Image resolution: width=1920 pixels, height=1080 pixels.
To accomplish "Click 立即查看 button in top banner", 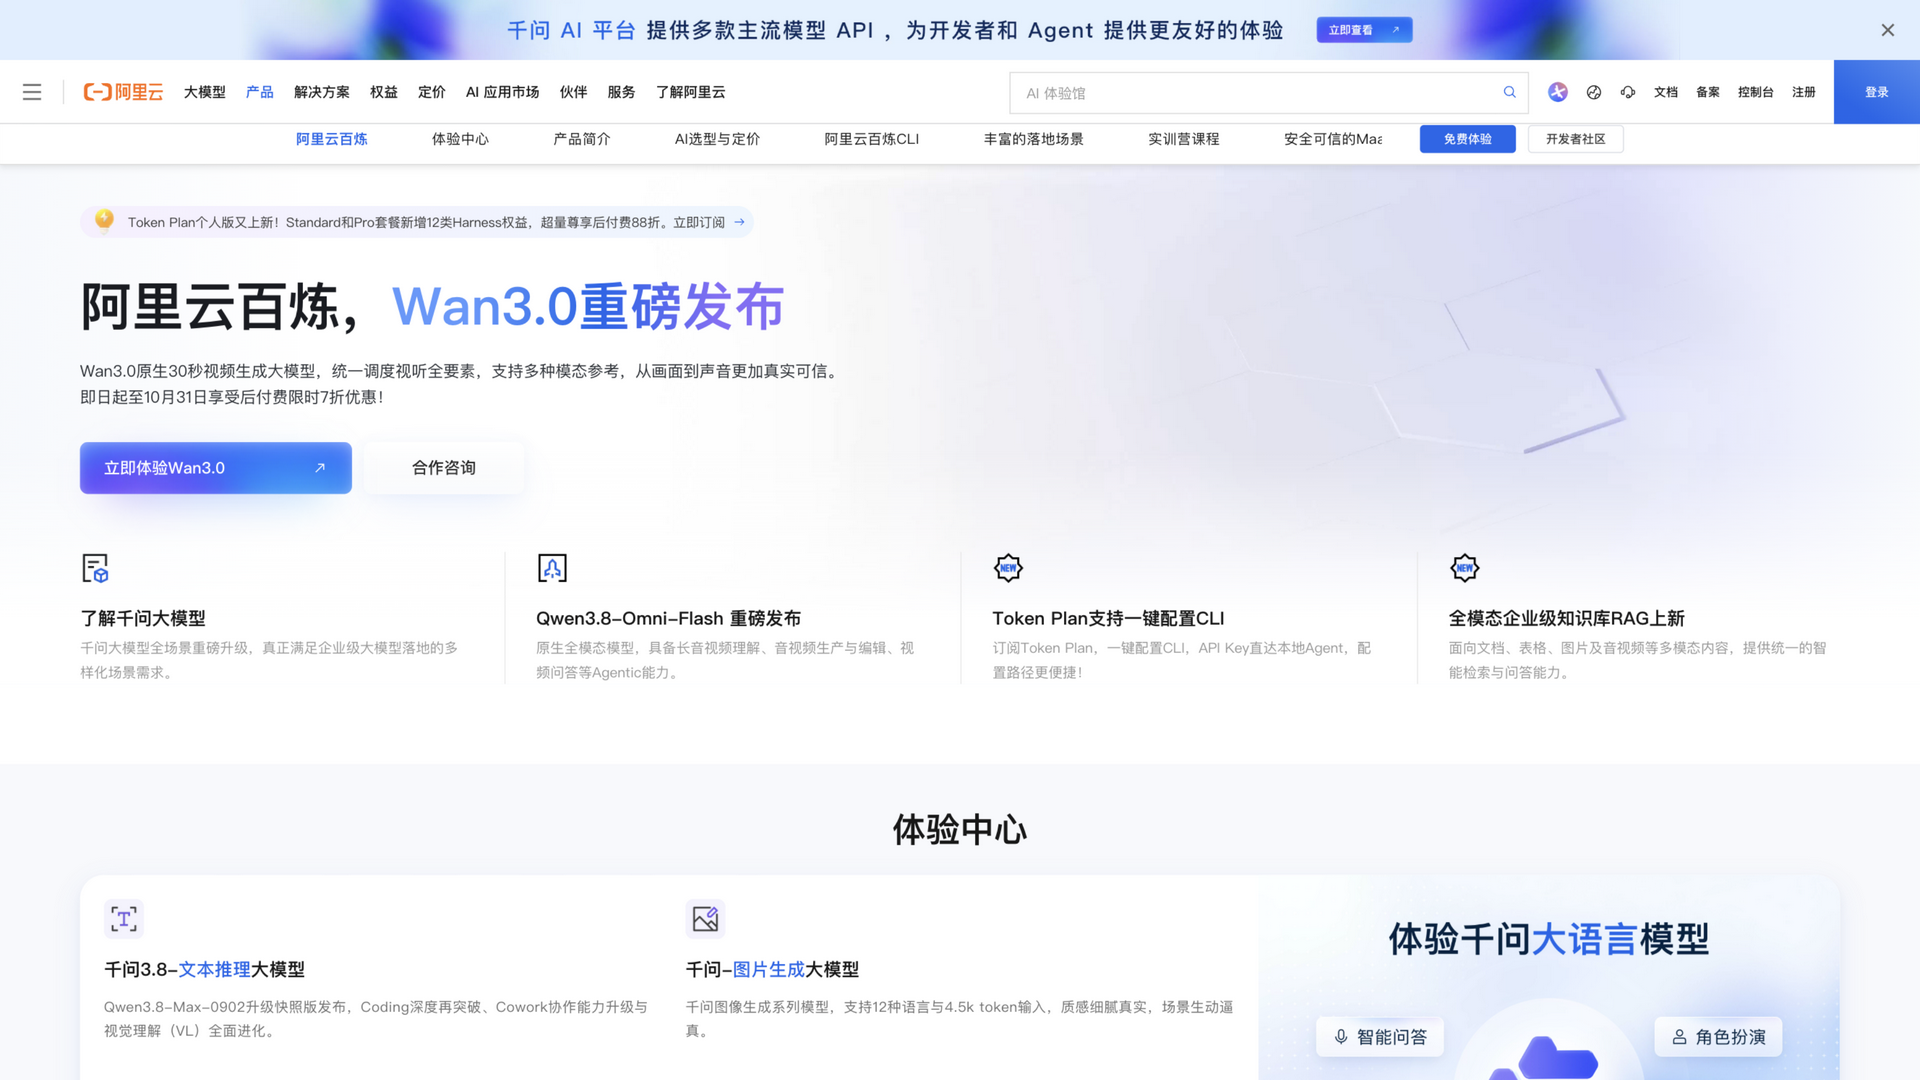I will pos(1364,30).
